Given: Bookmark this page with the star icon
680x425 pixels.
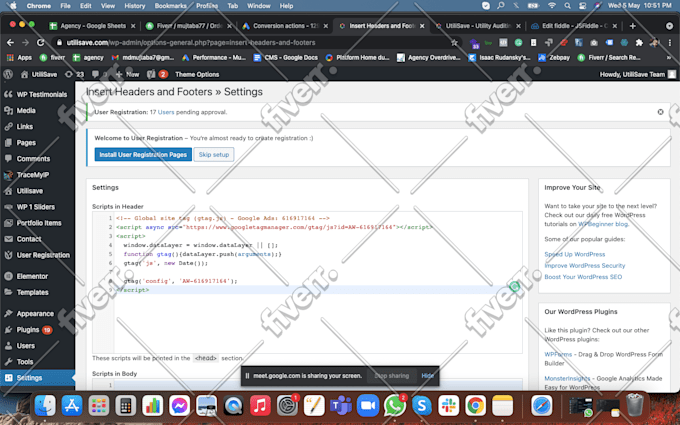Looking at the screenshot, I should tap(454, 42).
